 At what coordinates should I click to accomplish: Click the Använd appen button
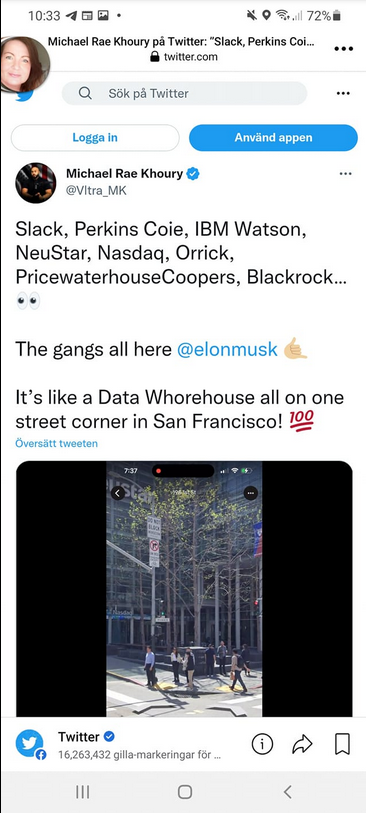click(273, 137)
